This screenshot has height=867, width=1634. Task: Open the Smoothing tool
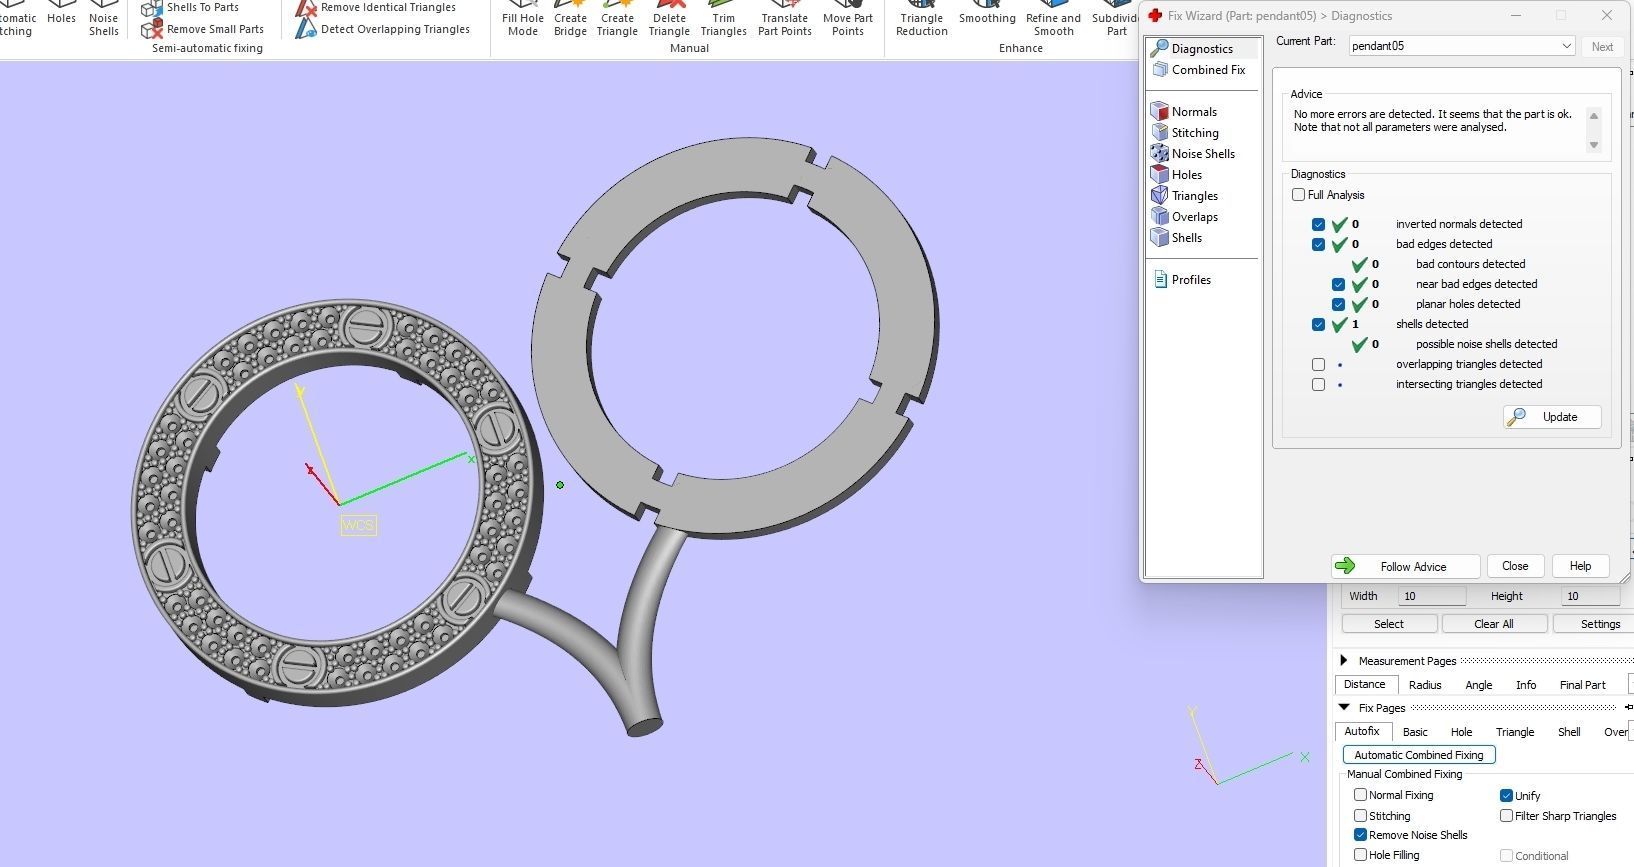[987, 14]
